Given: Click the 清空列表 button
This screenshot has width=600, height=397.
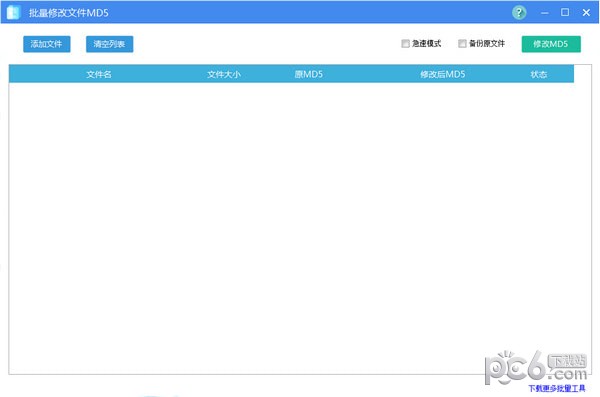Looking at the screenshot, I should point(109,44).
